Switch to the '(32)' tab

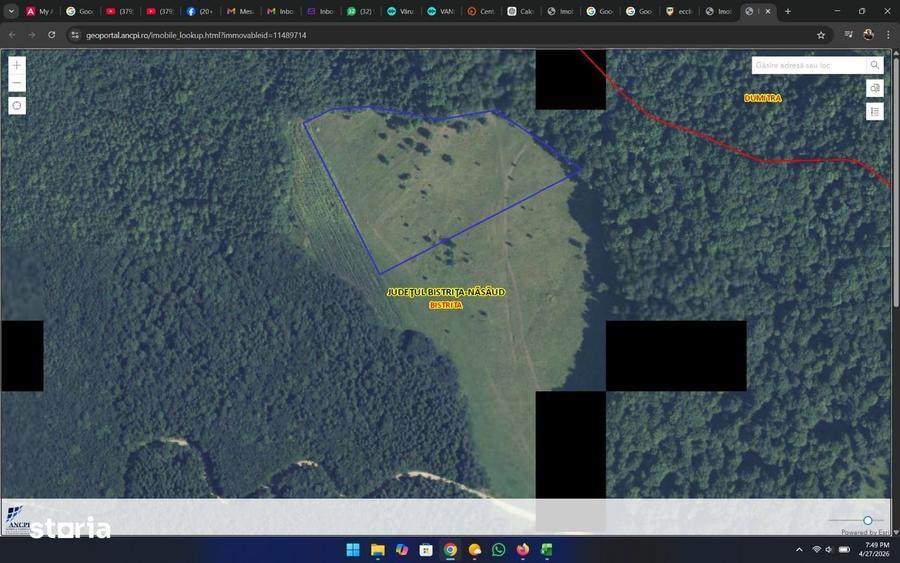point(360,11)
